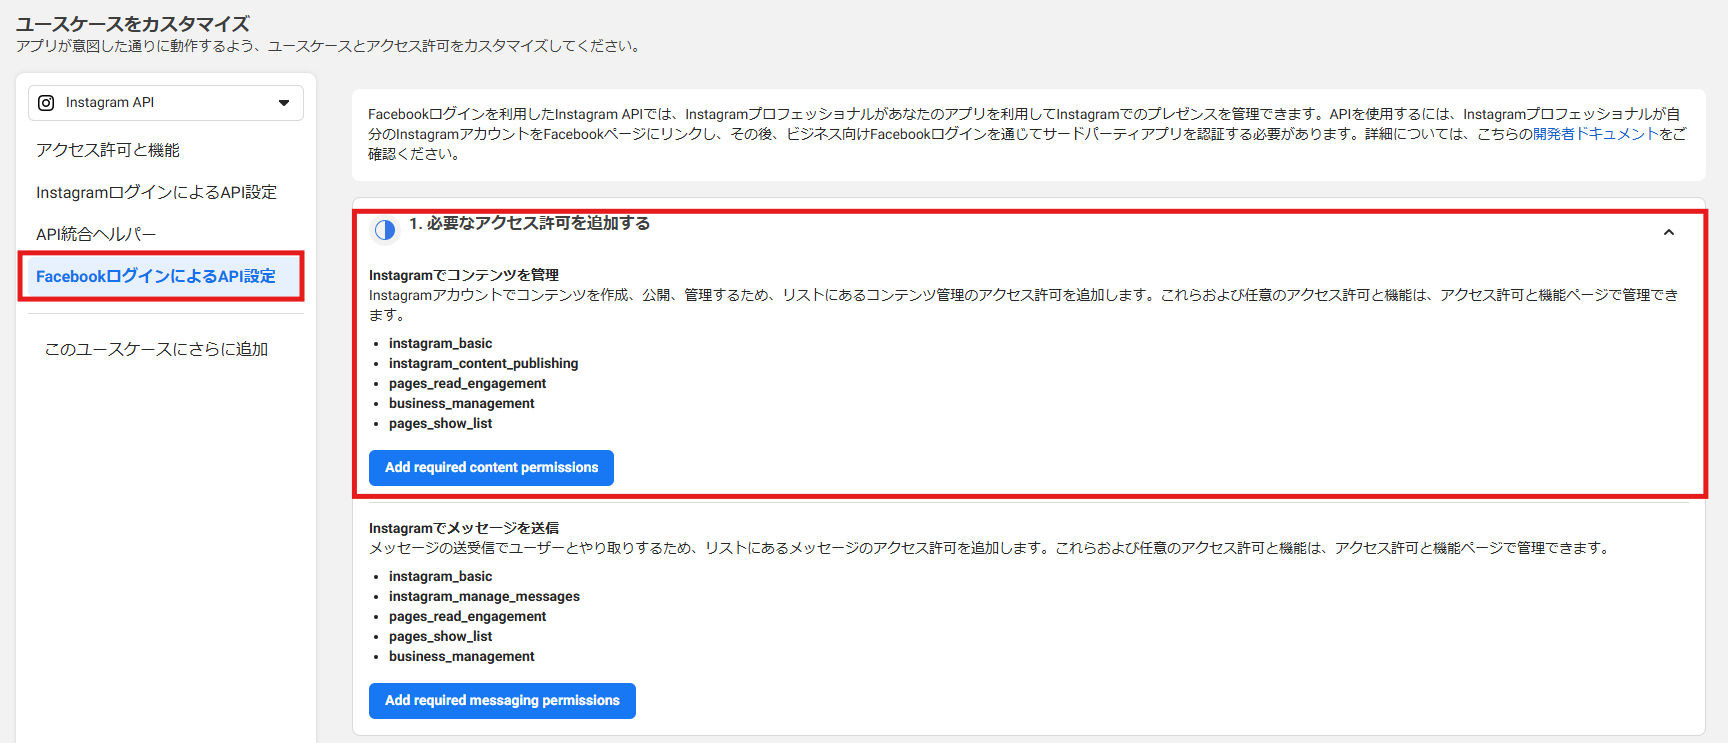Go to API統合ヘルパー sidebar item
This screenshot has height=743, width=1728.
click(96, 234)
